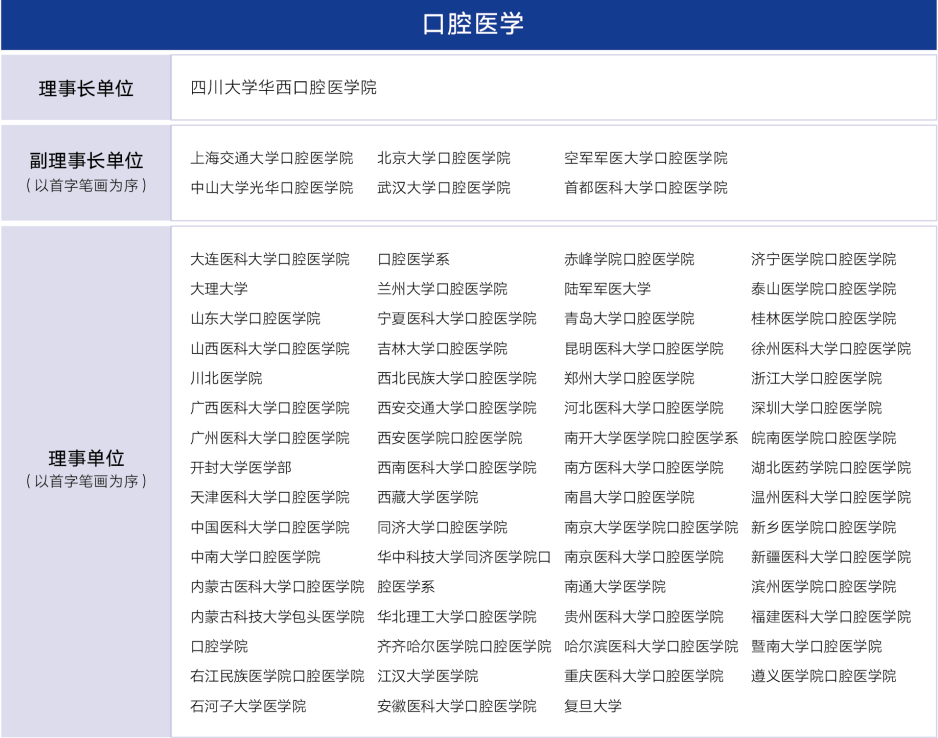Select '遵义医学院口腔医学院' entry
Image resolution: width=938 pixels, height=738 pixels.
(x=824, y=676)
